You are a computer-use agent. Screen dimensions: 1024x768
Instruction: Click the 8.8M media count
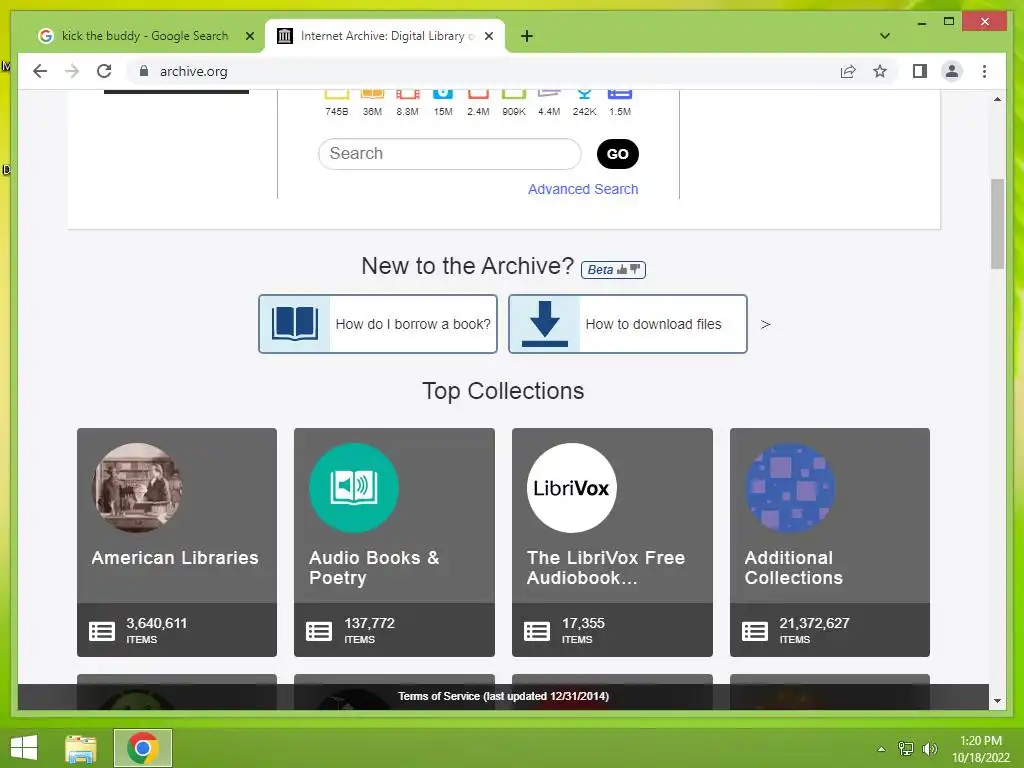point(408,112)
